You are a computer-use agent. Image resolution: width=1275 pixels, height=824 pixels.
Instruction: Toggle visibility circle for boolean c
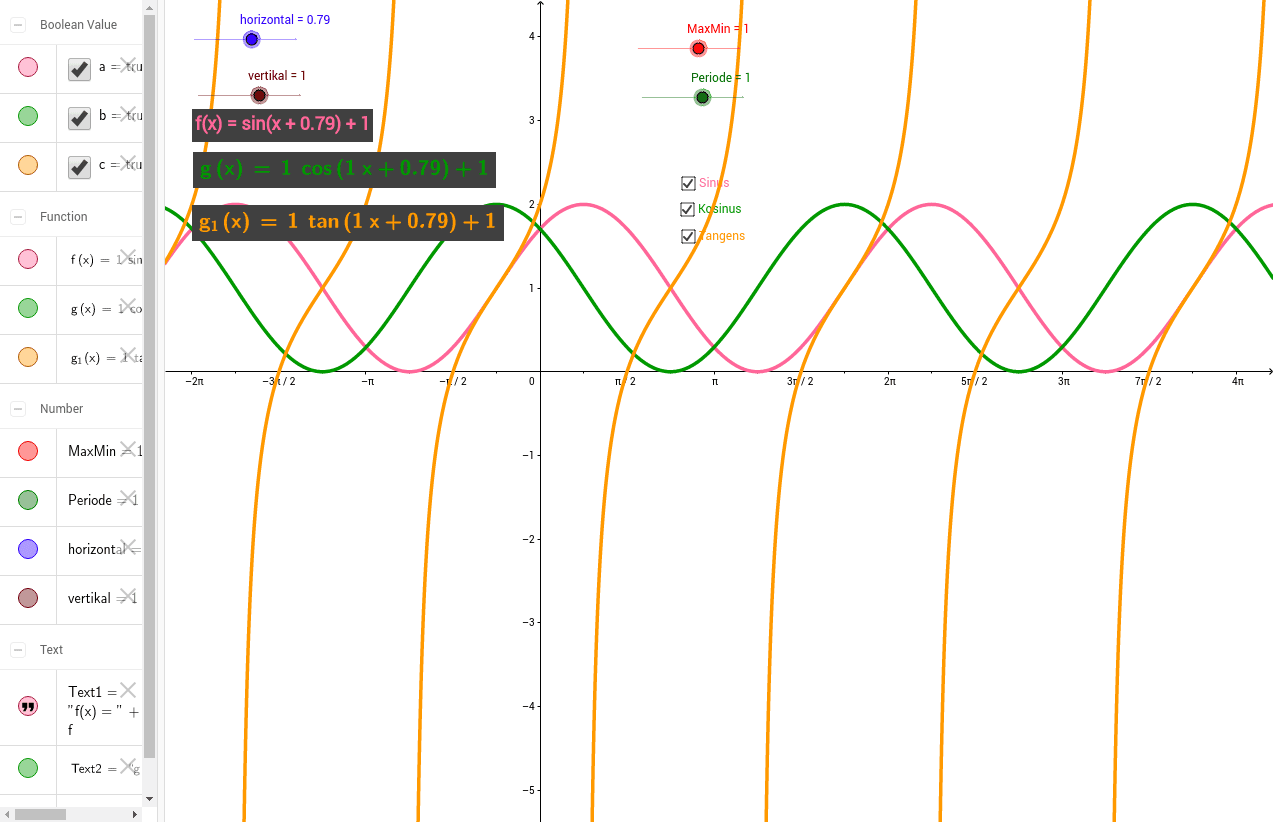pos(28,166)
